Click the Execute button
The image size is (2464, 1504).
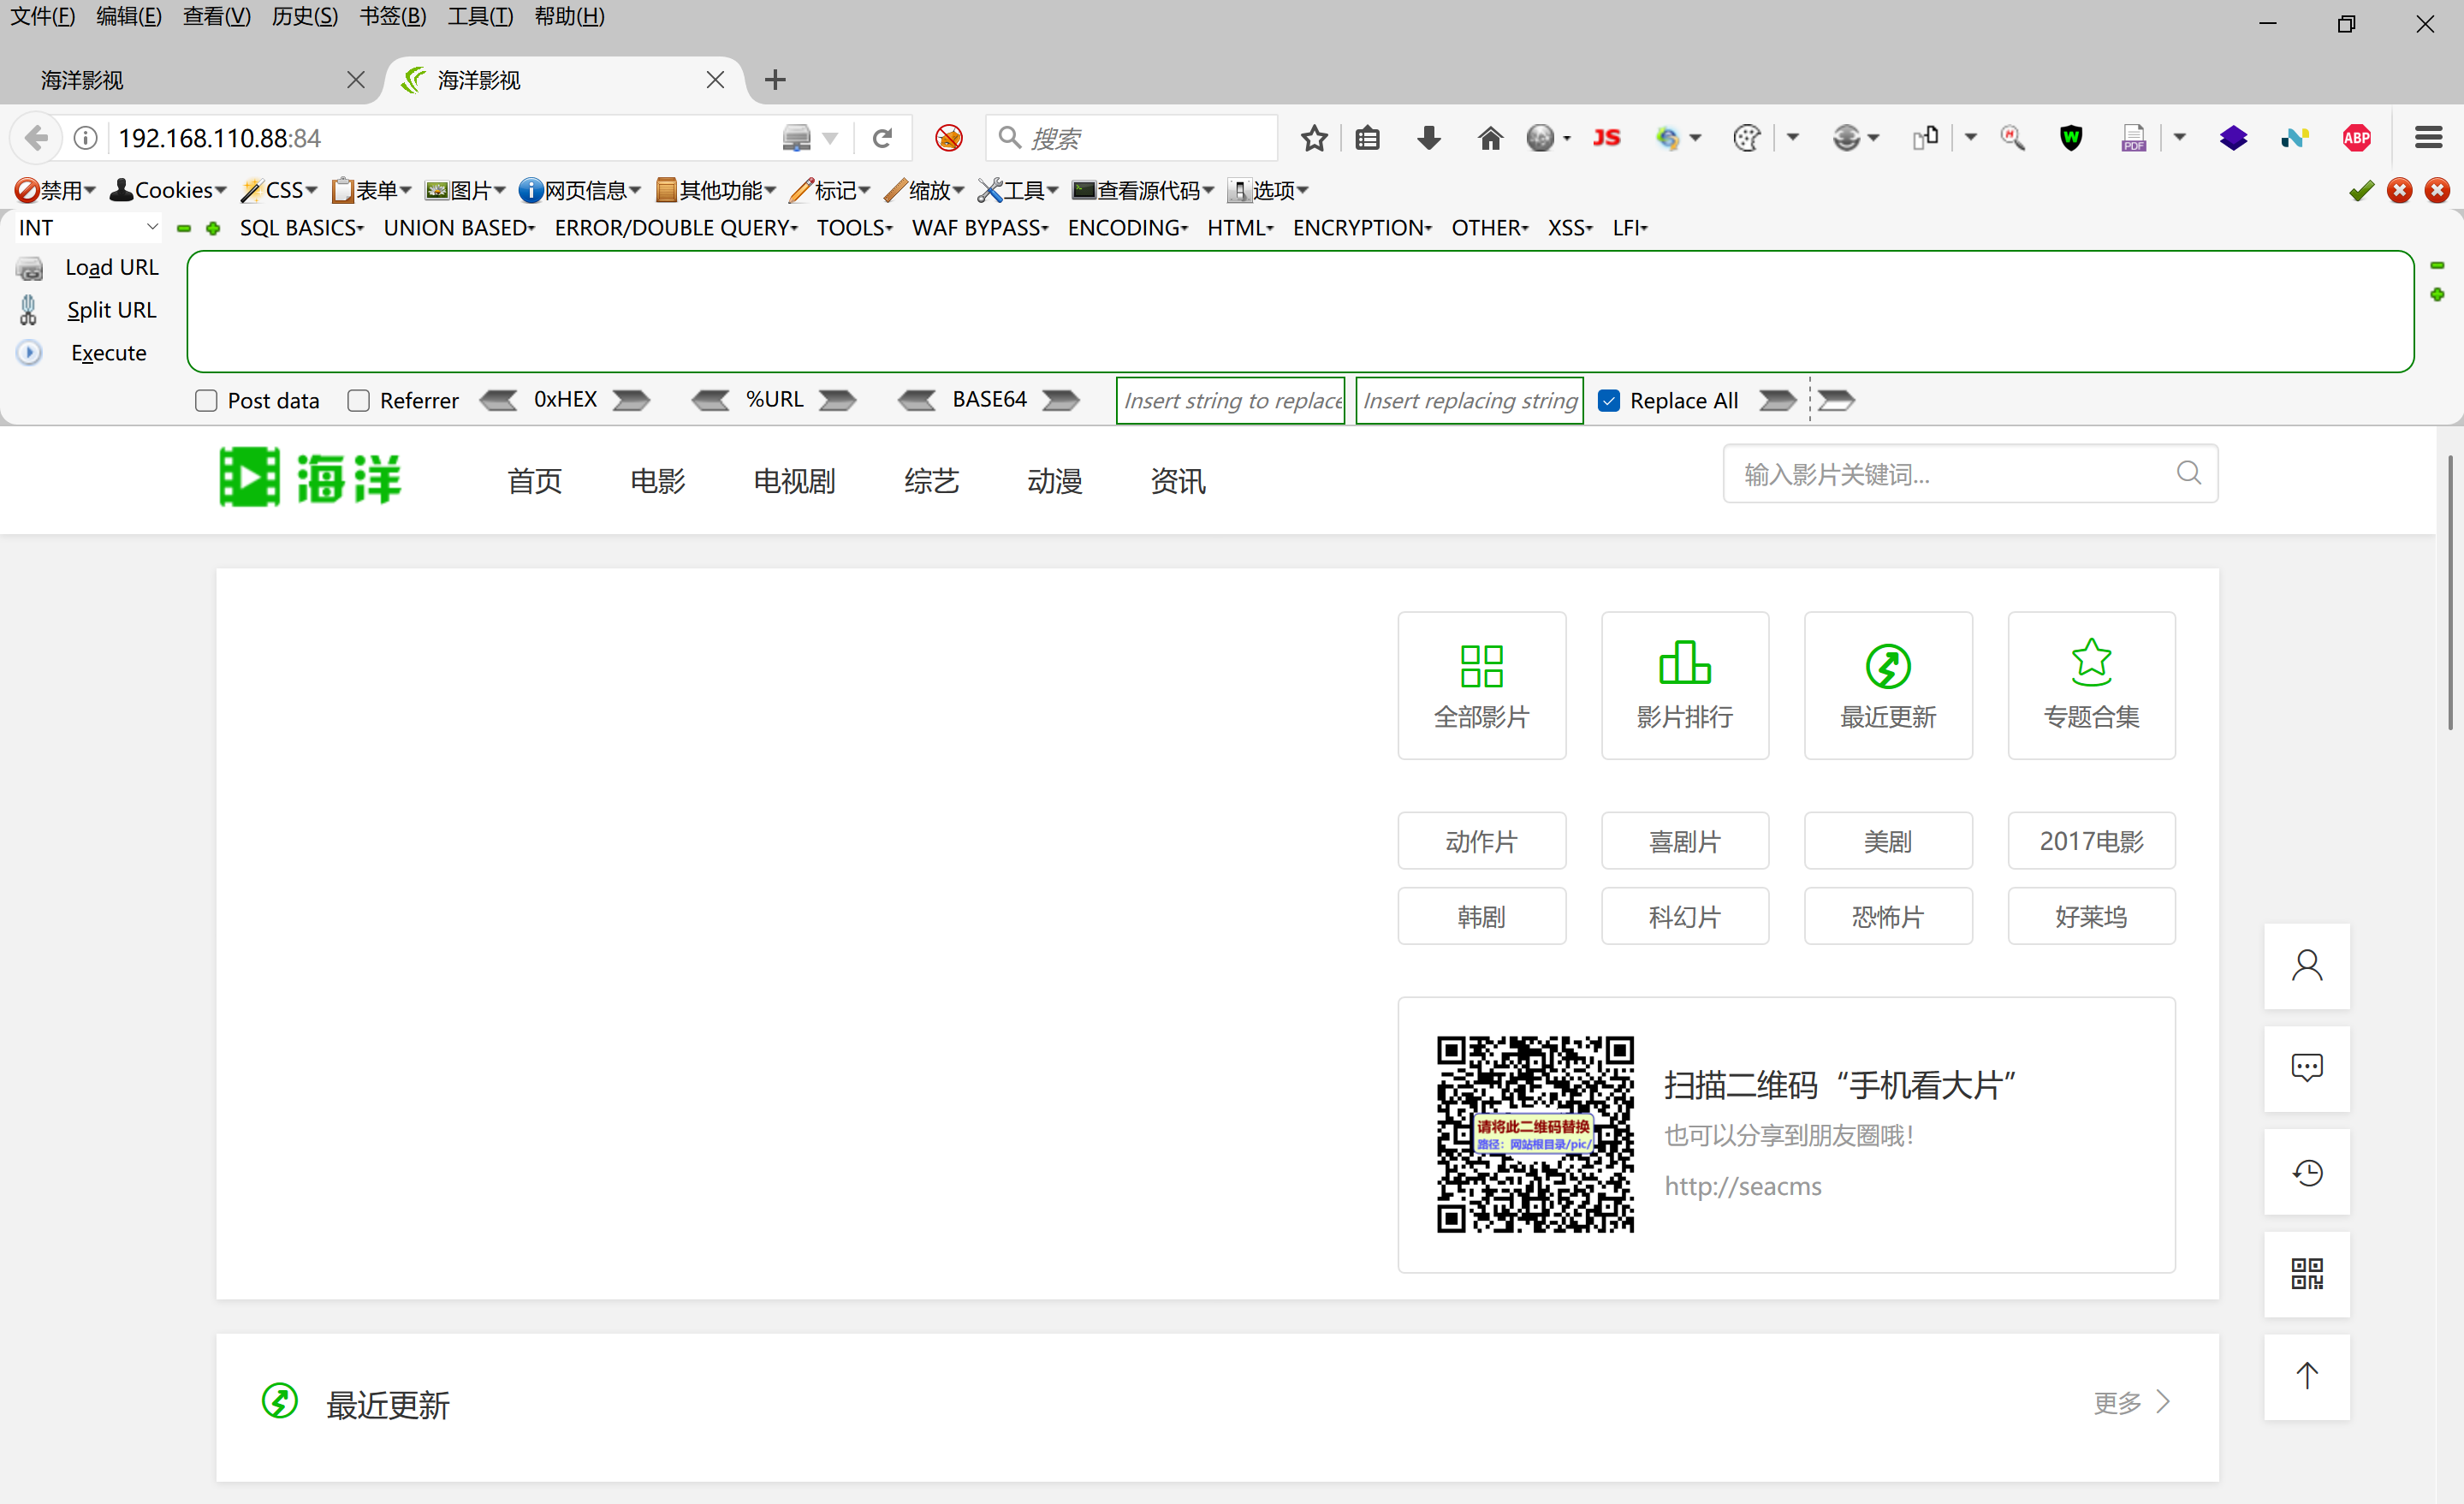pyautogui.click(x=108, y=353)
